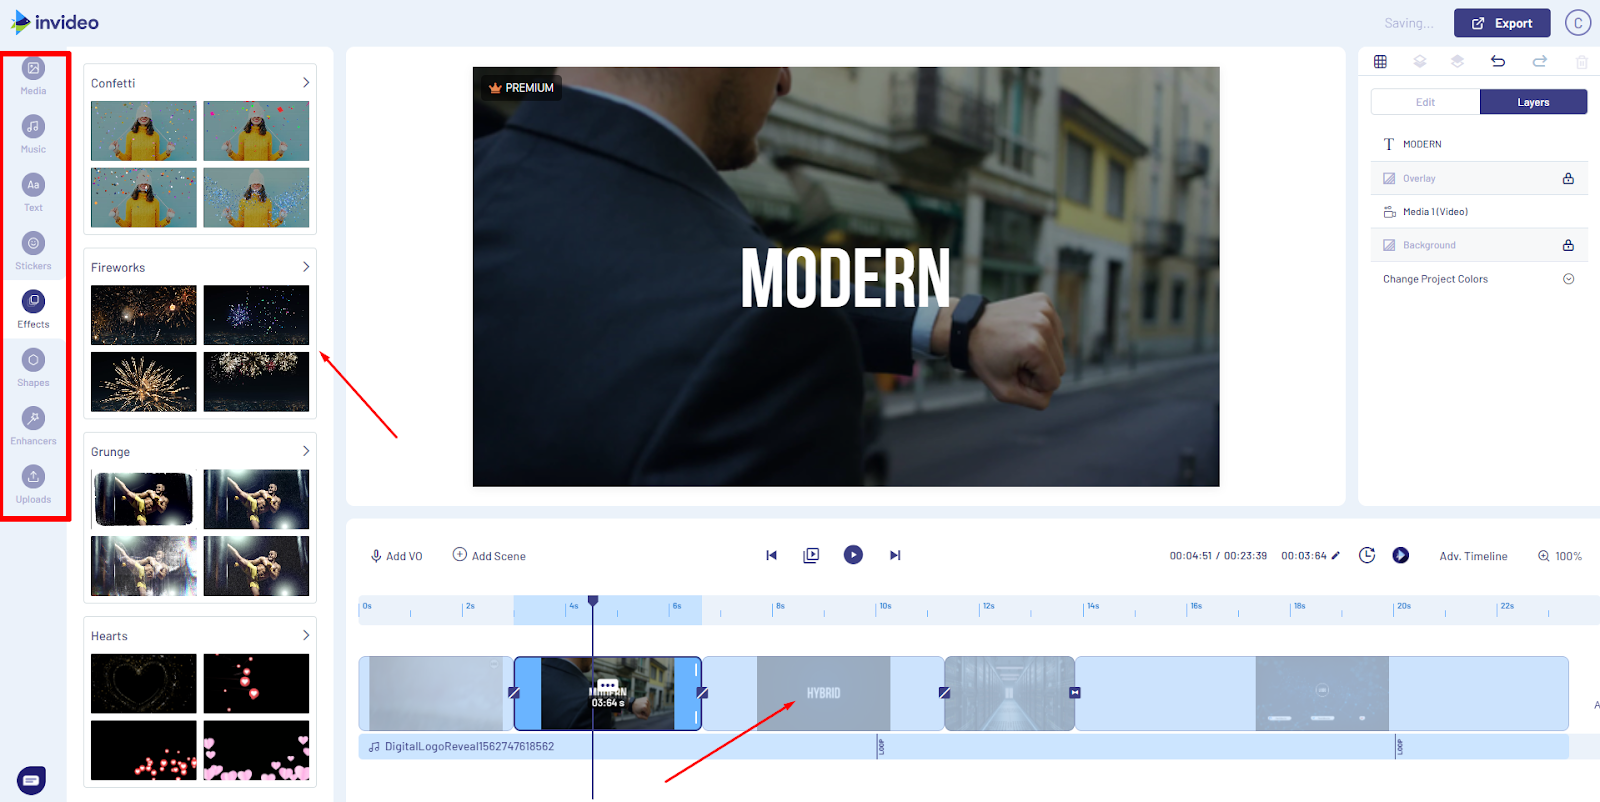Image resolution: width=1600 pixels, height=802 pixels.
Task: Switch to the Edit tab
Action: [1425, 102]
